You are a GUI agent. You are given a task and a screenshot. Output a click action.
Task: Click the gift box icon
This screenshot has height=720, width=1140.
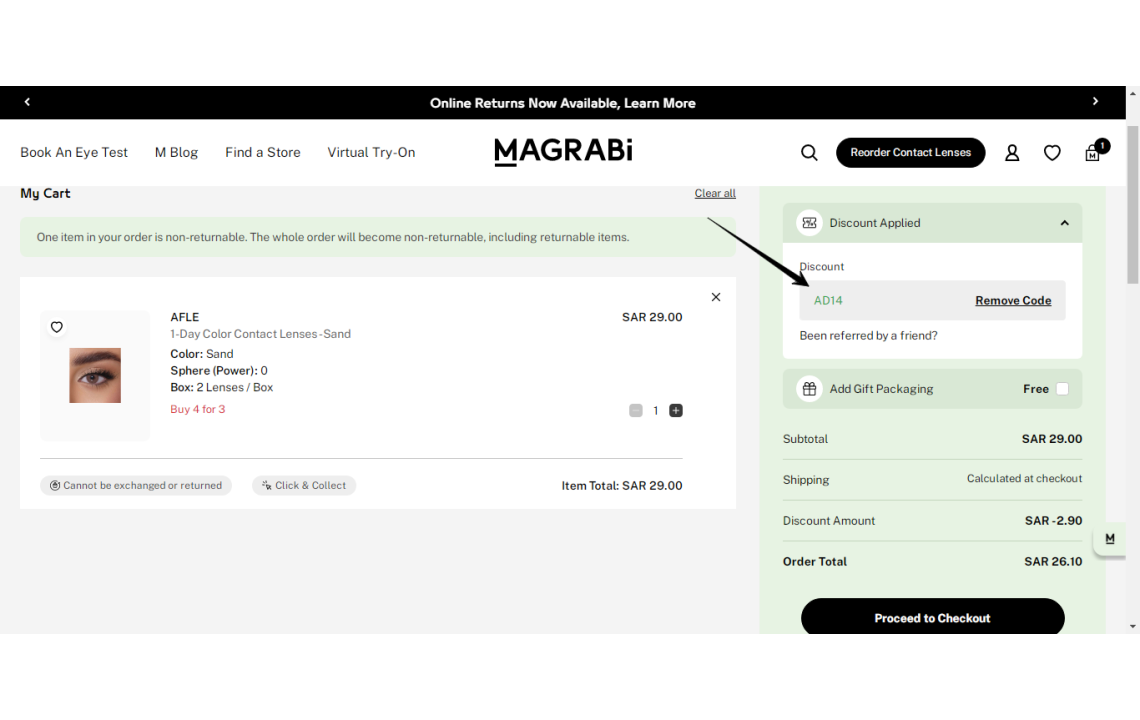click(809, 389)
